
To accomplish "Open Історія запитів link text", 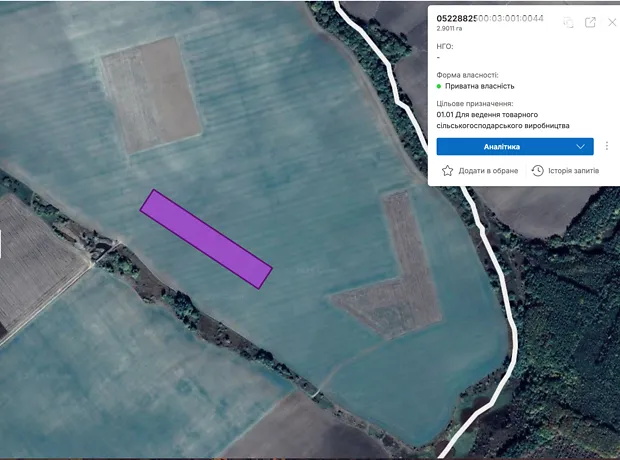I will pyautogui.click(x=574, y=171).
